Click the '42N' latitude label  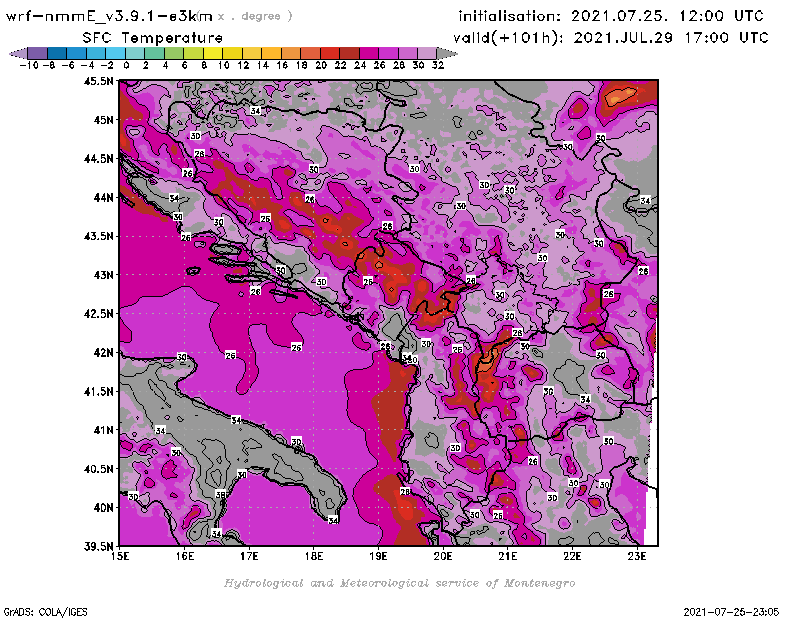(103, 353)
